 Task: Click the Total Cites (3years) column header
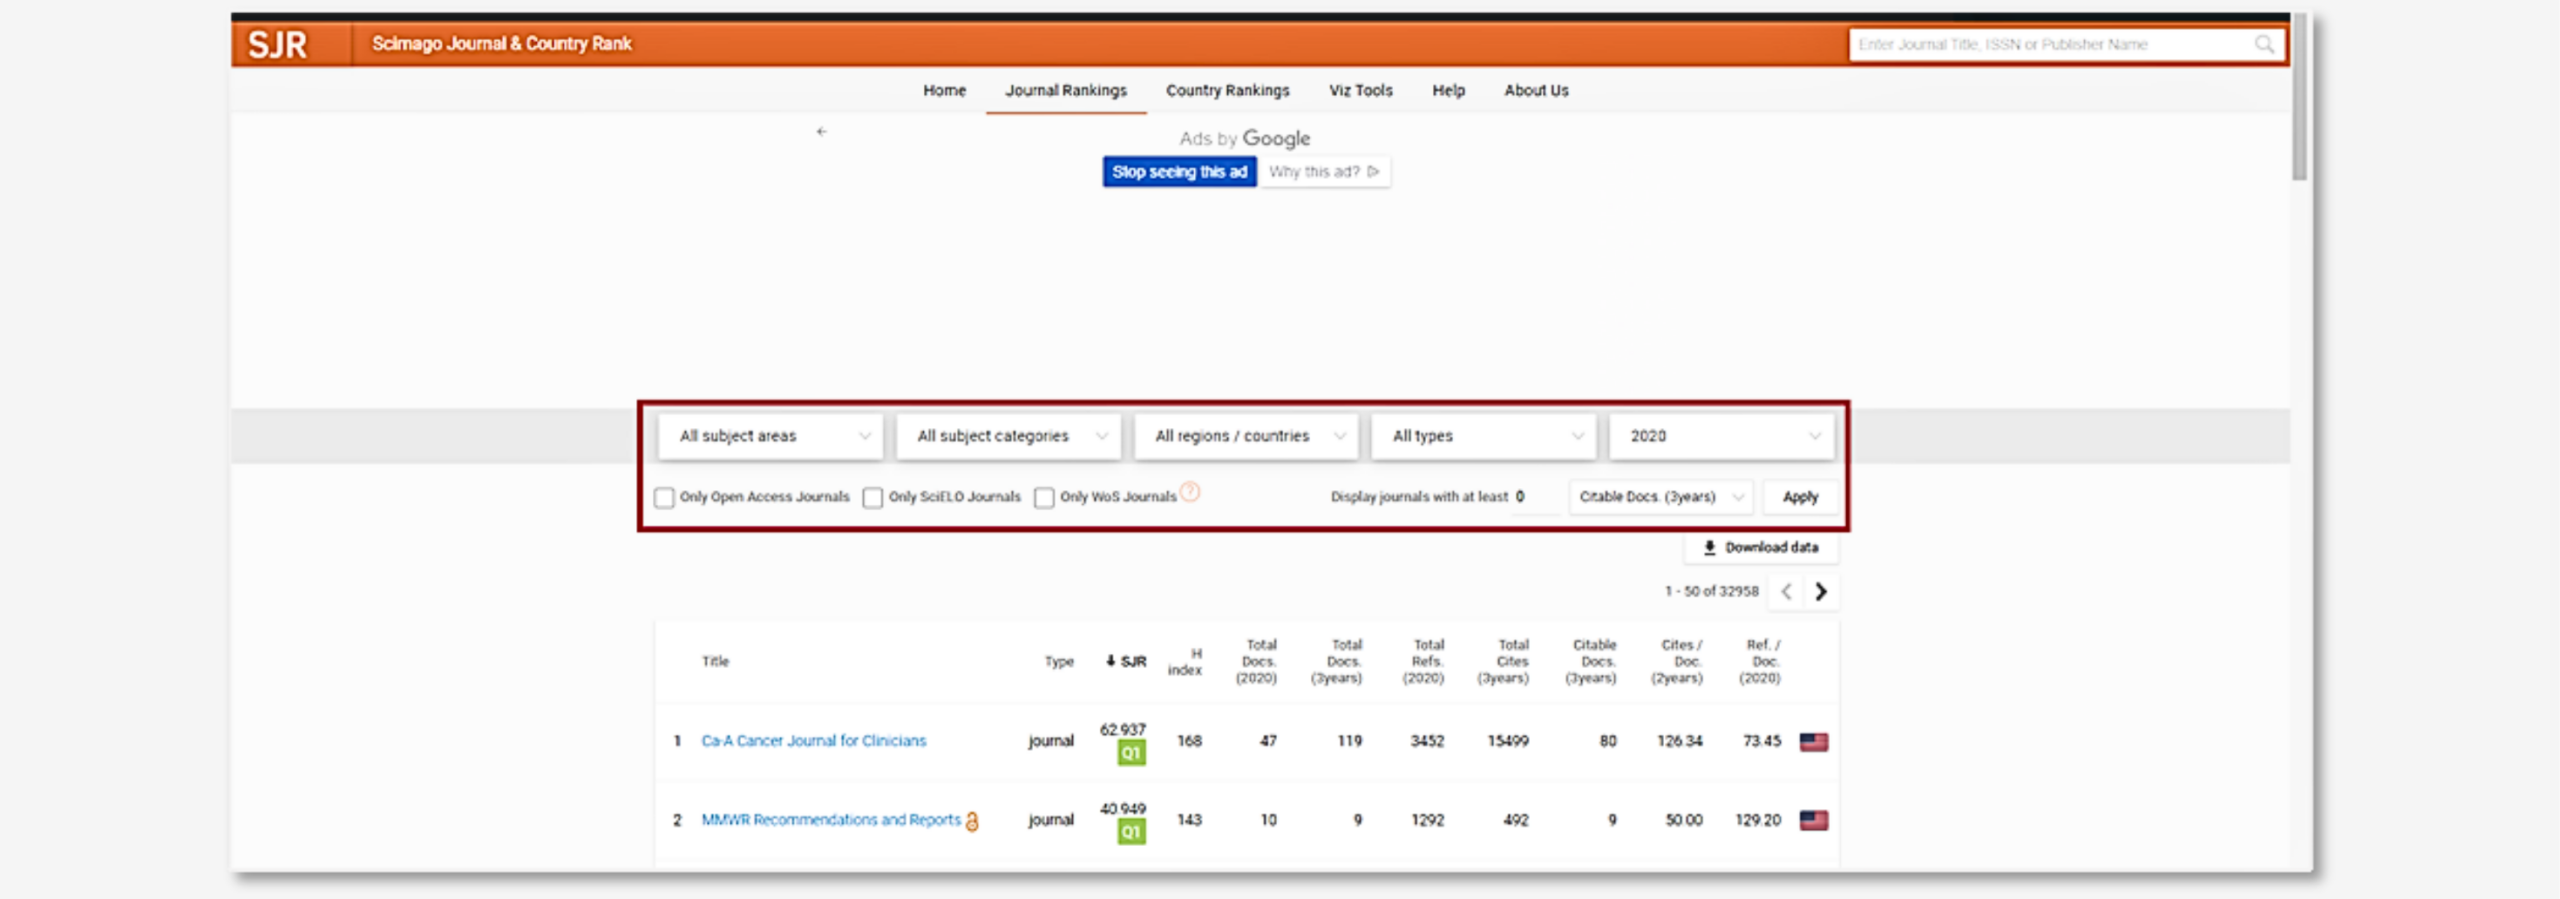(x=1505, y=661)
